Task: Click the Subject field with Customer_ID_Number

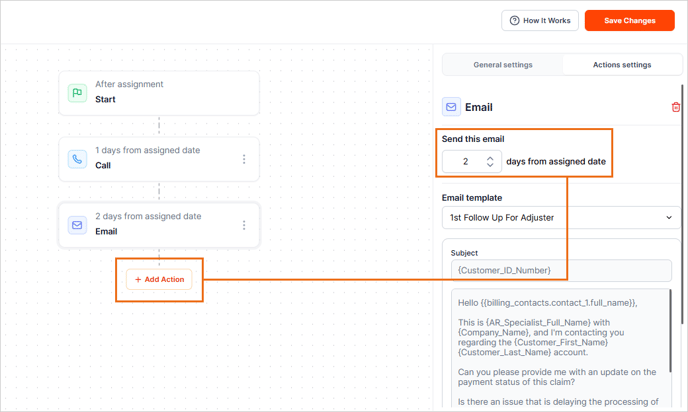Action: (x=561, y=270)
